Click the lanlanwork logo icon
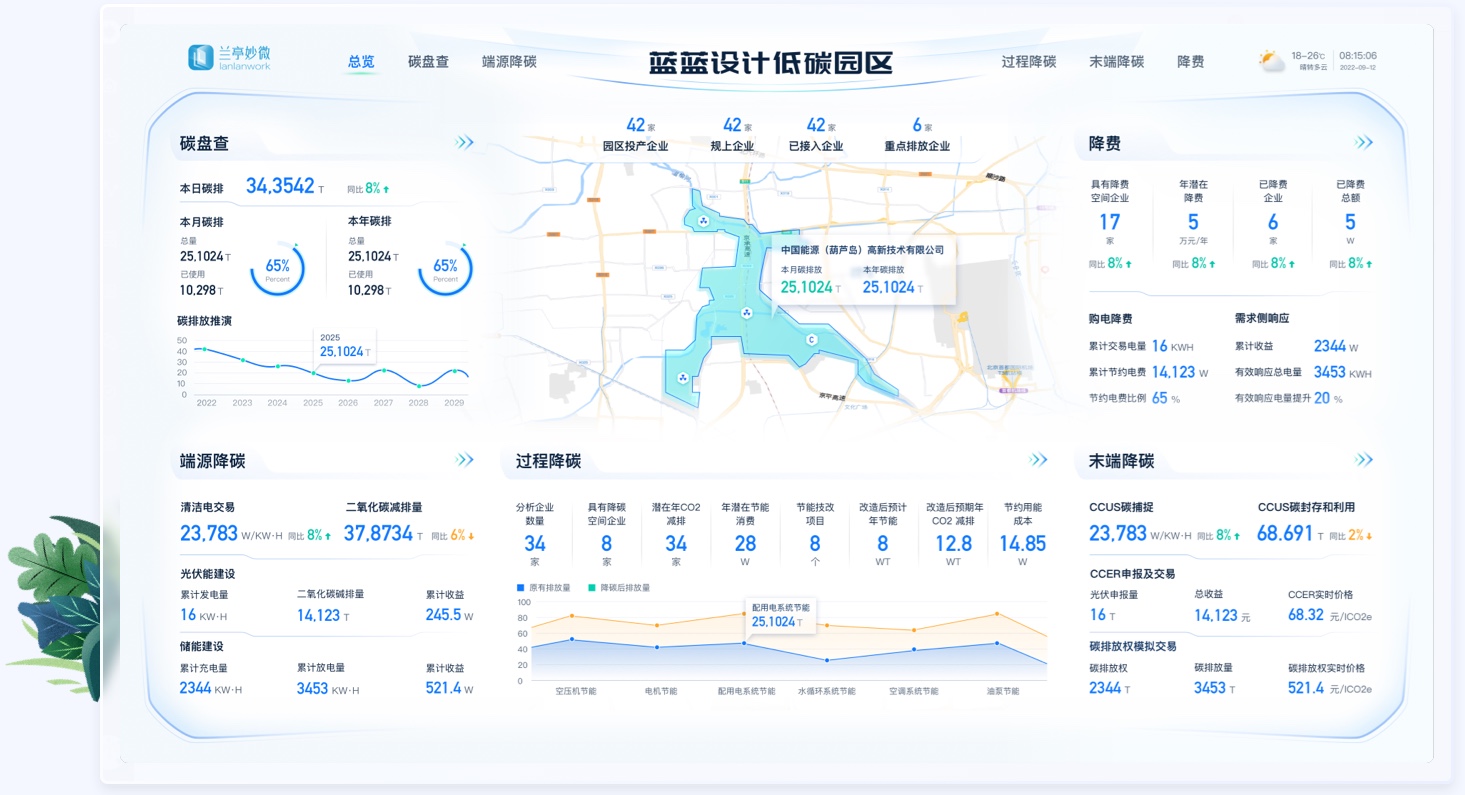 (199, 55)
